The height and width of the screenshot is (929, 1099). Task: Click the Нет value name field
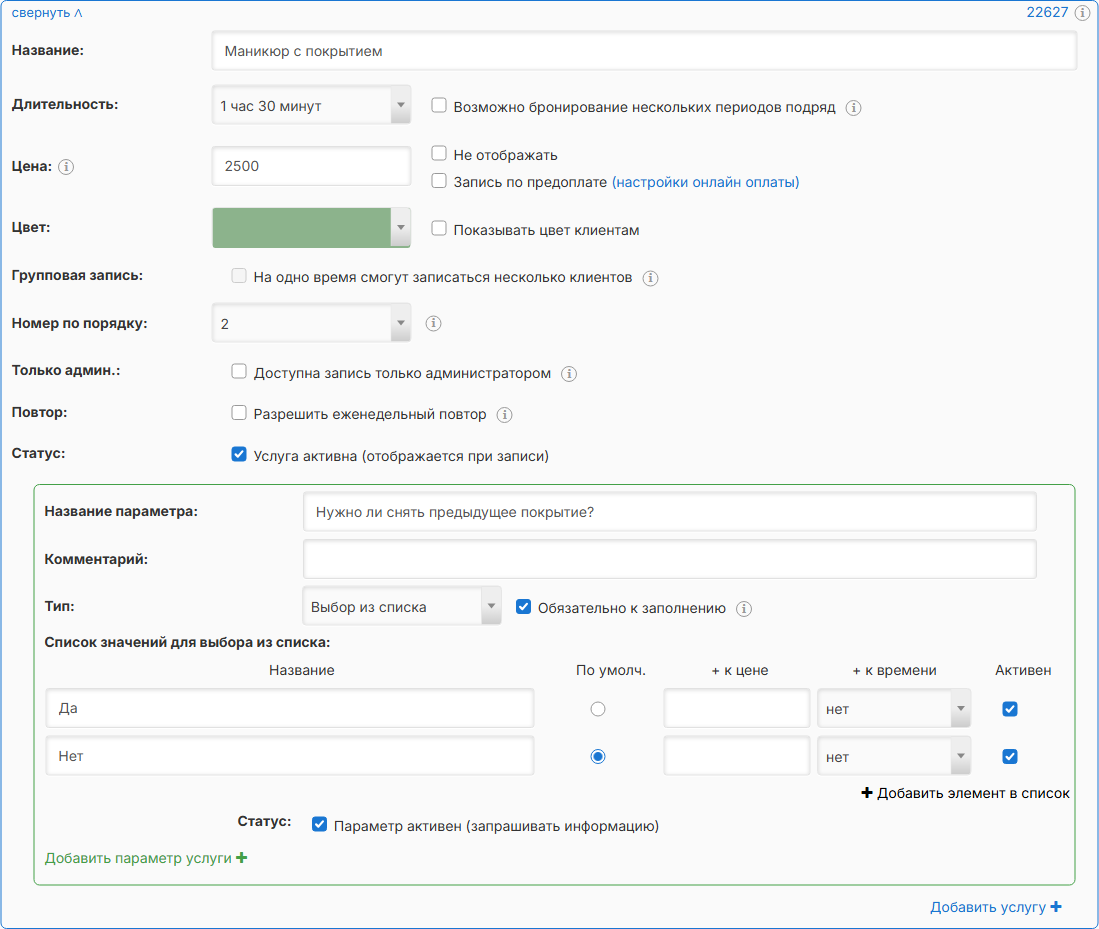click(x=289, y=756)
